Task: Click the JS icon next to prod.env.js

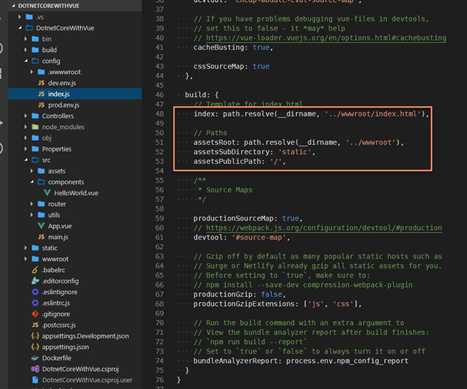Action: point(41,105)
